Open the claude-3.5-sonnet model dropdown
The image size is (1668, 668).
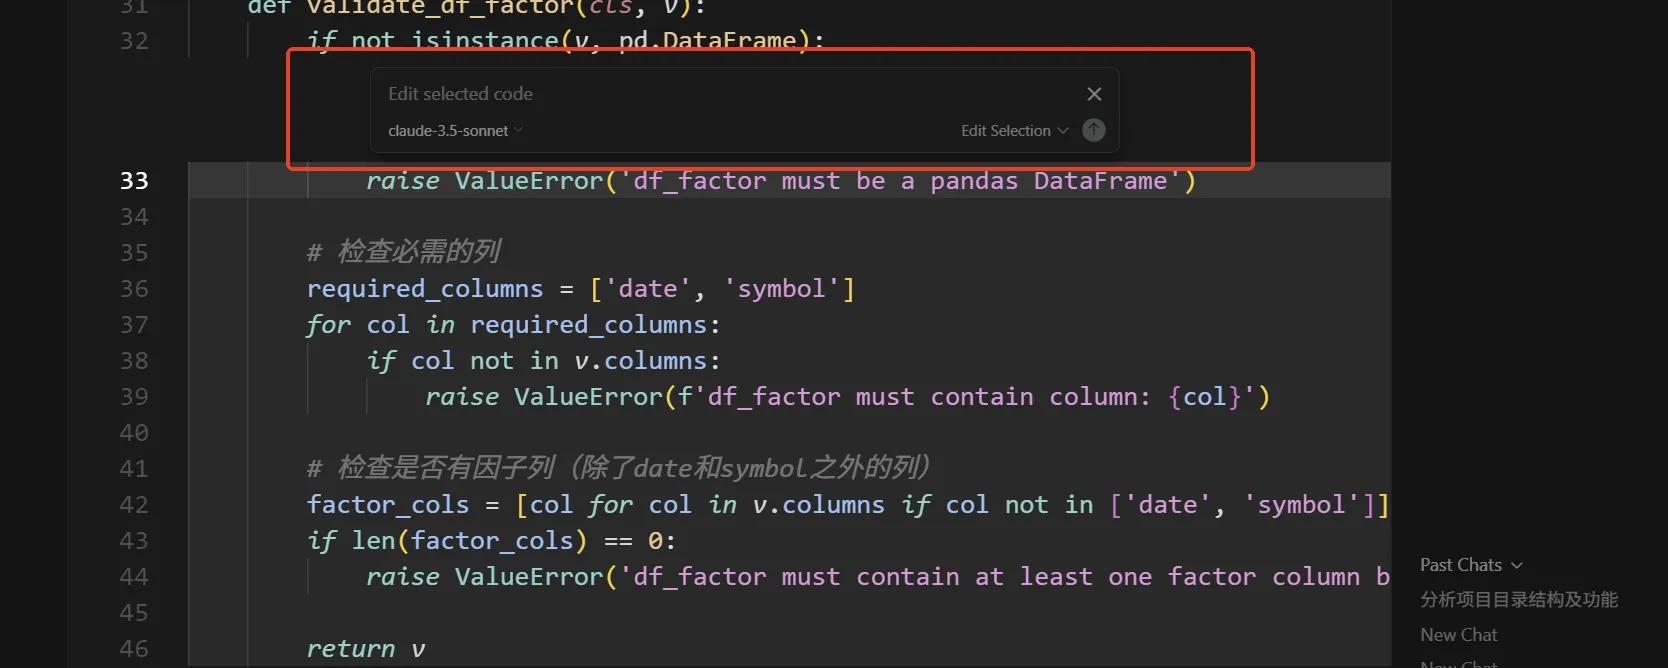(x=455, y=131)
